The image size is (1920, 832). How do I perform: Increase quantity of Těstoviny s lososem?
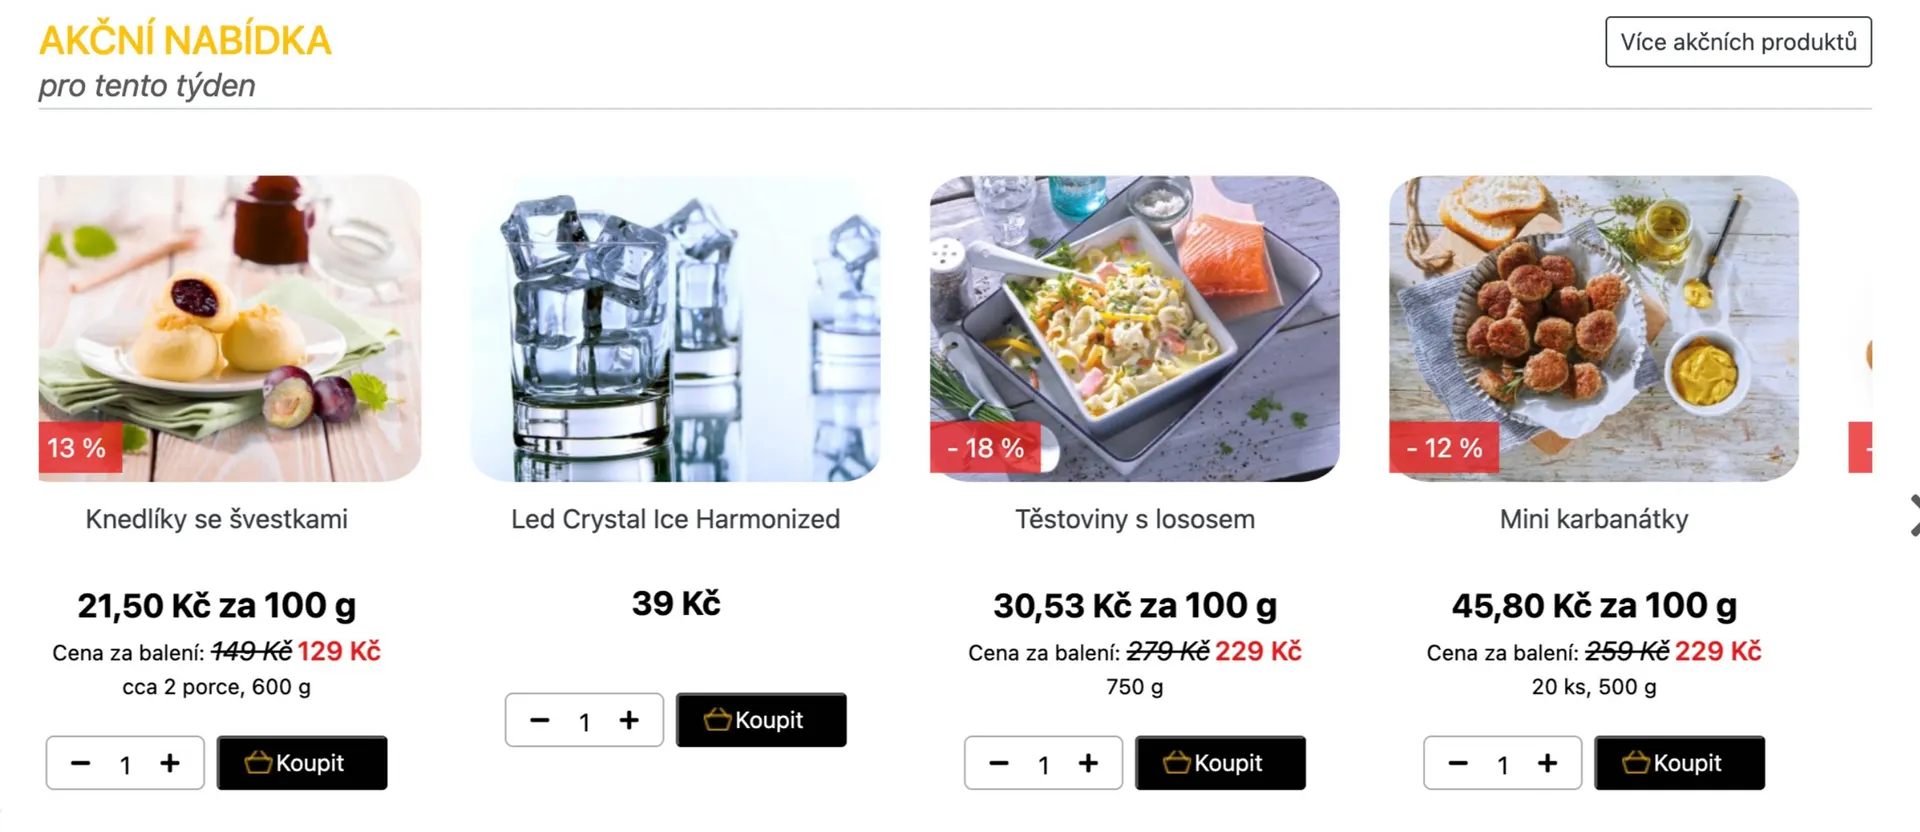tap(1088, 764)
